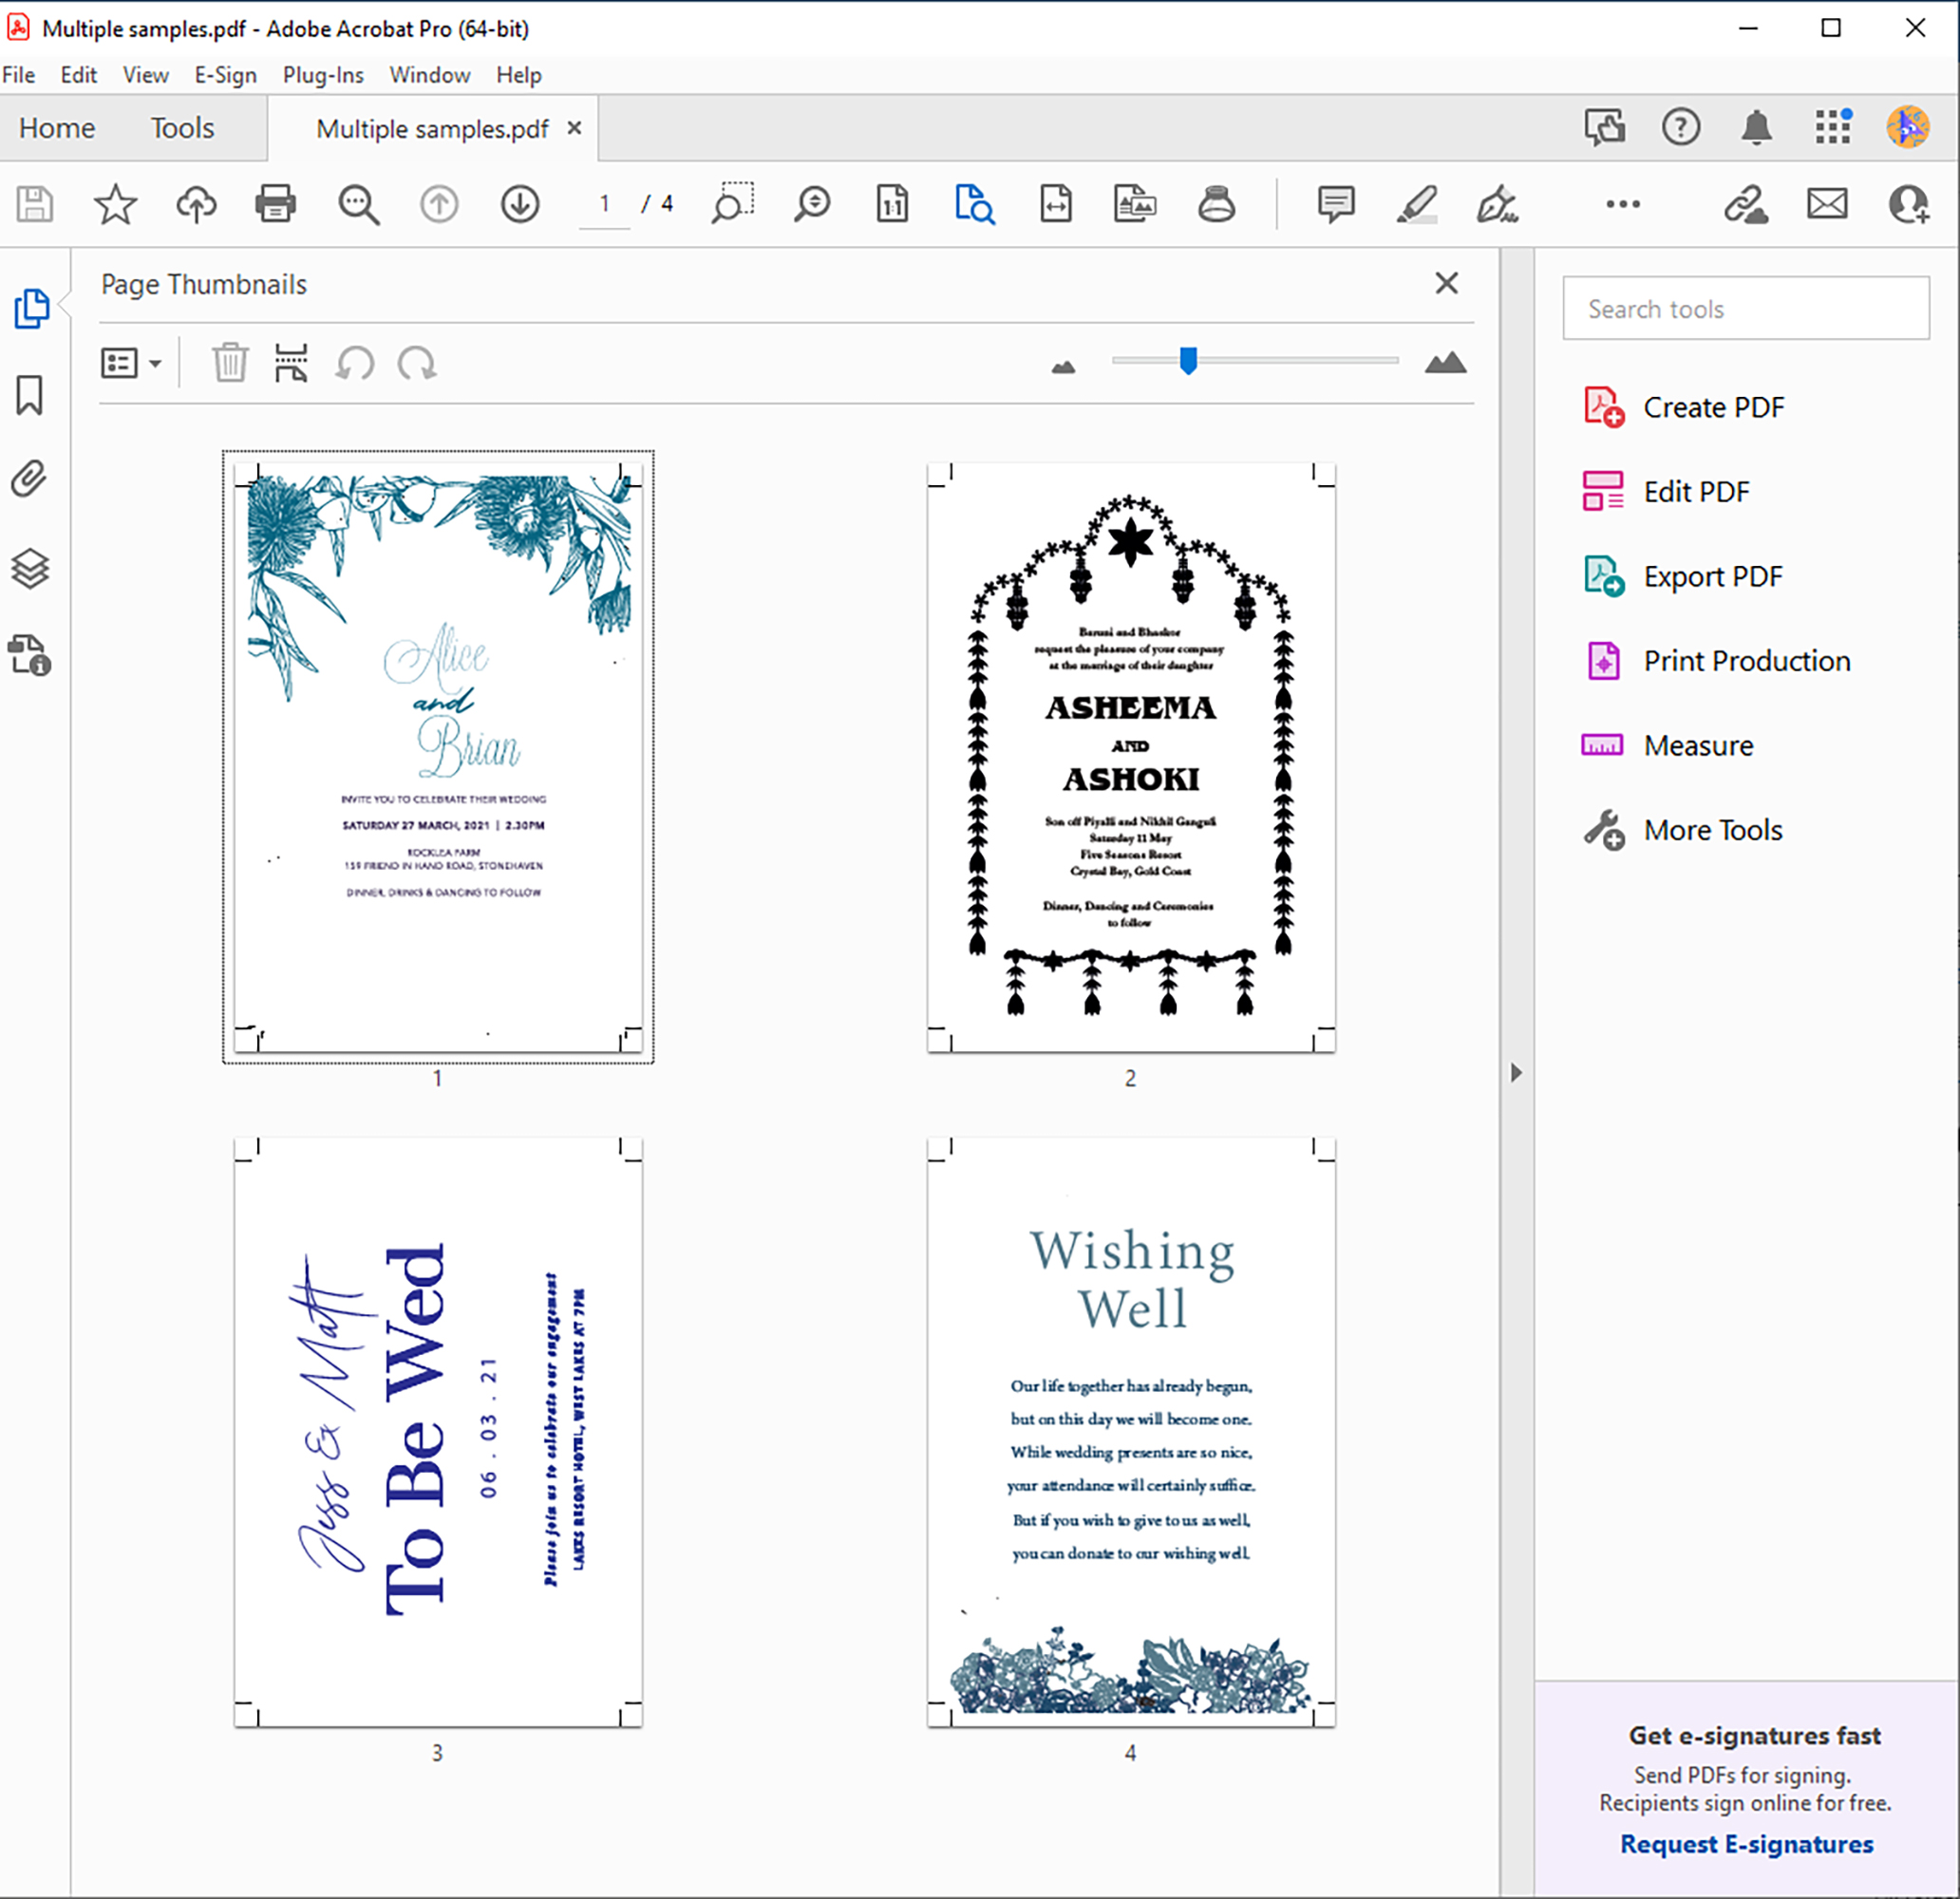
Task: Rotate the selected page counterclockwise
Action: pos(355,363)
